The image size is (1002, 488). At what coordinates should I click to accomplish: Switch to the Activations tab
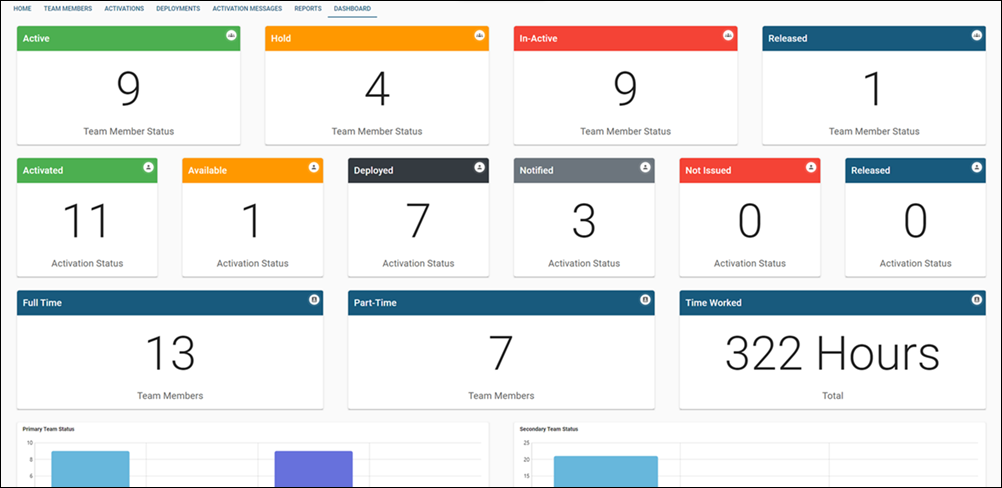click(x=124, y=8)
